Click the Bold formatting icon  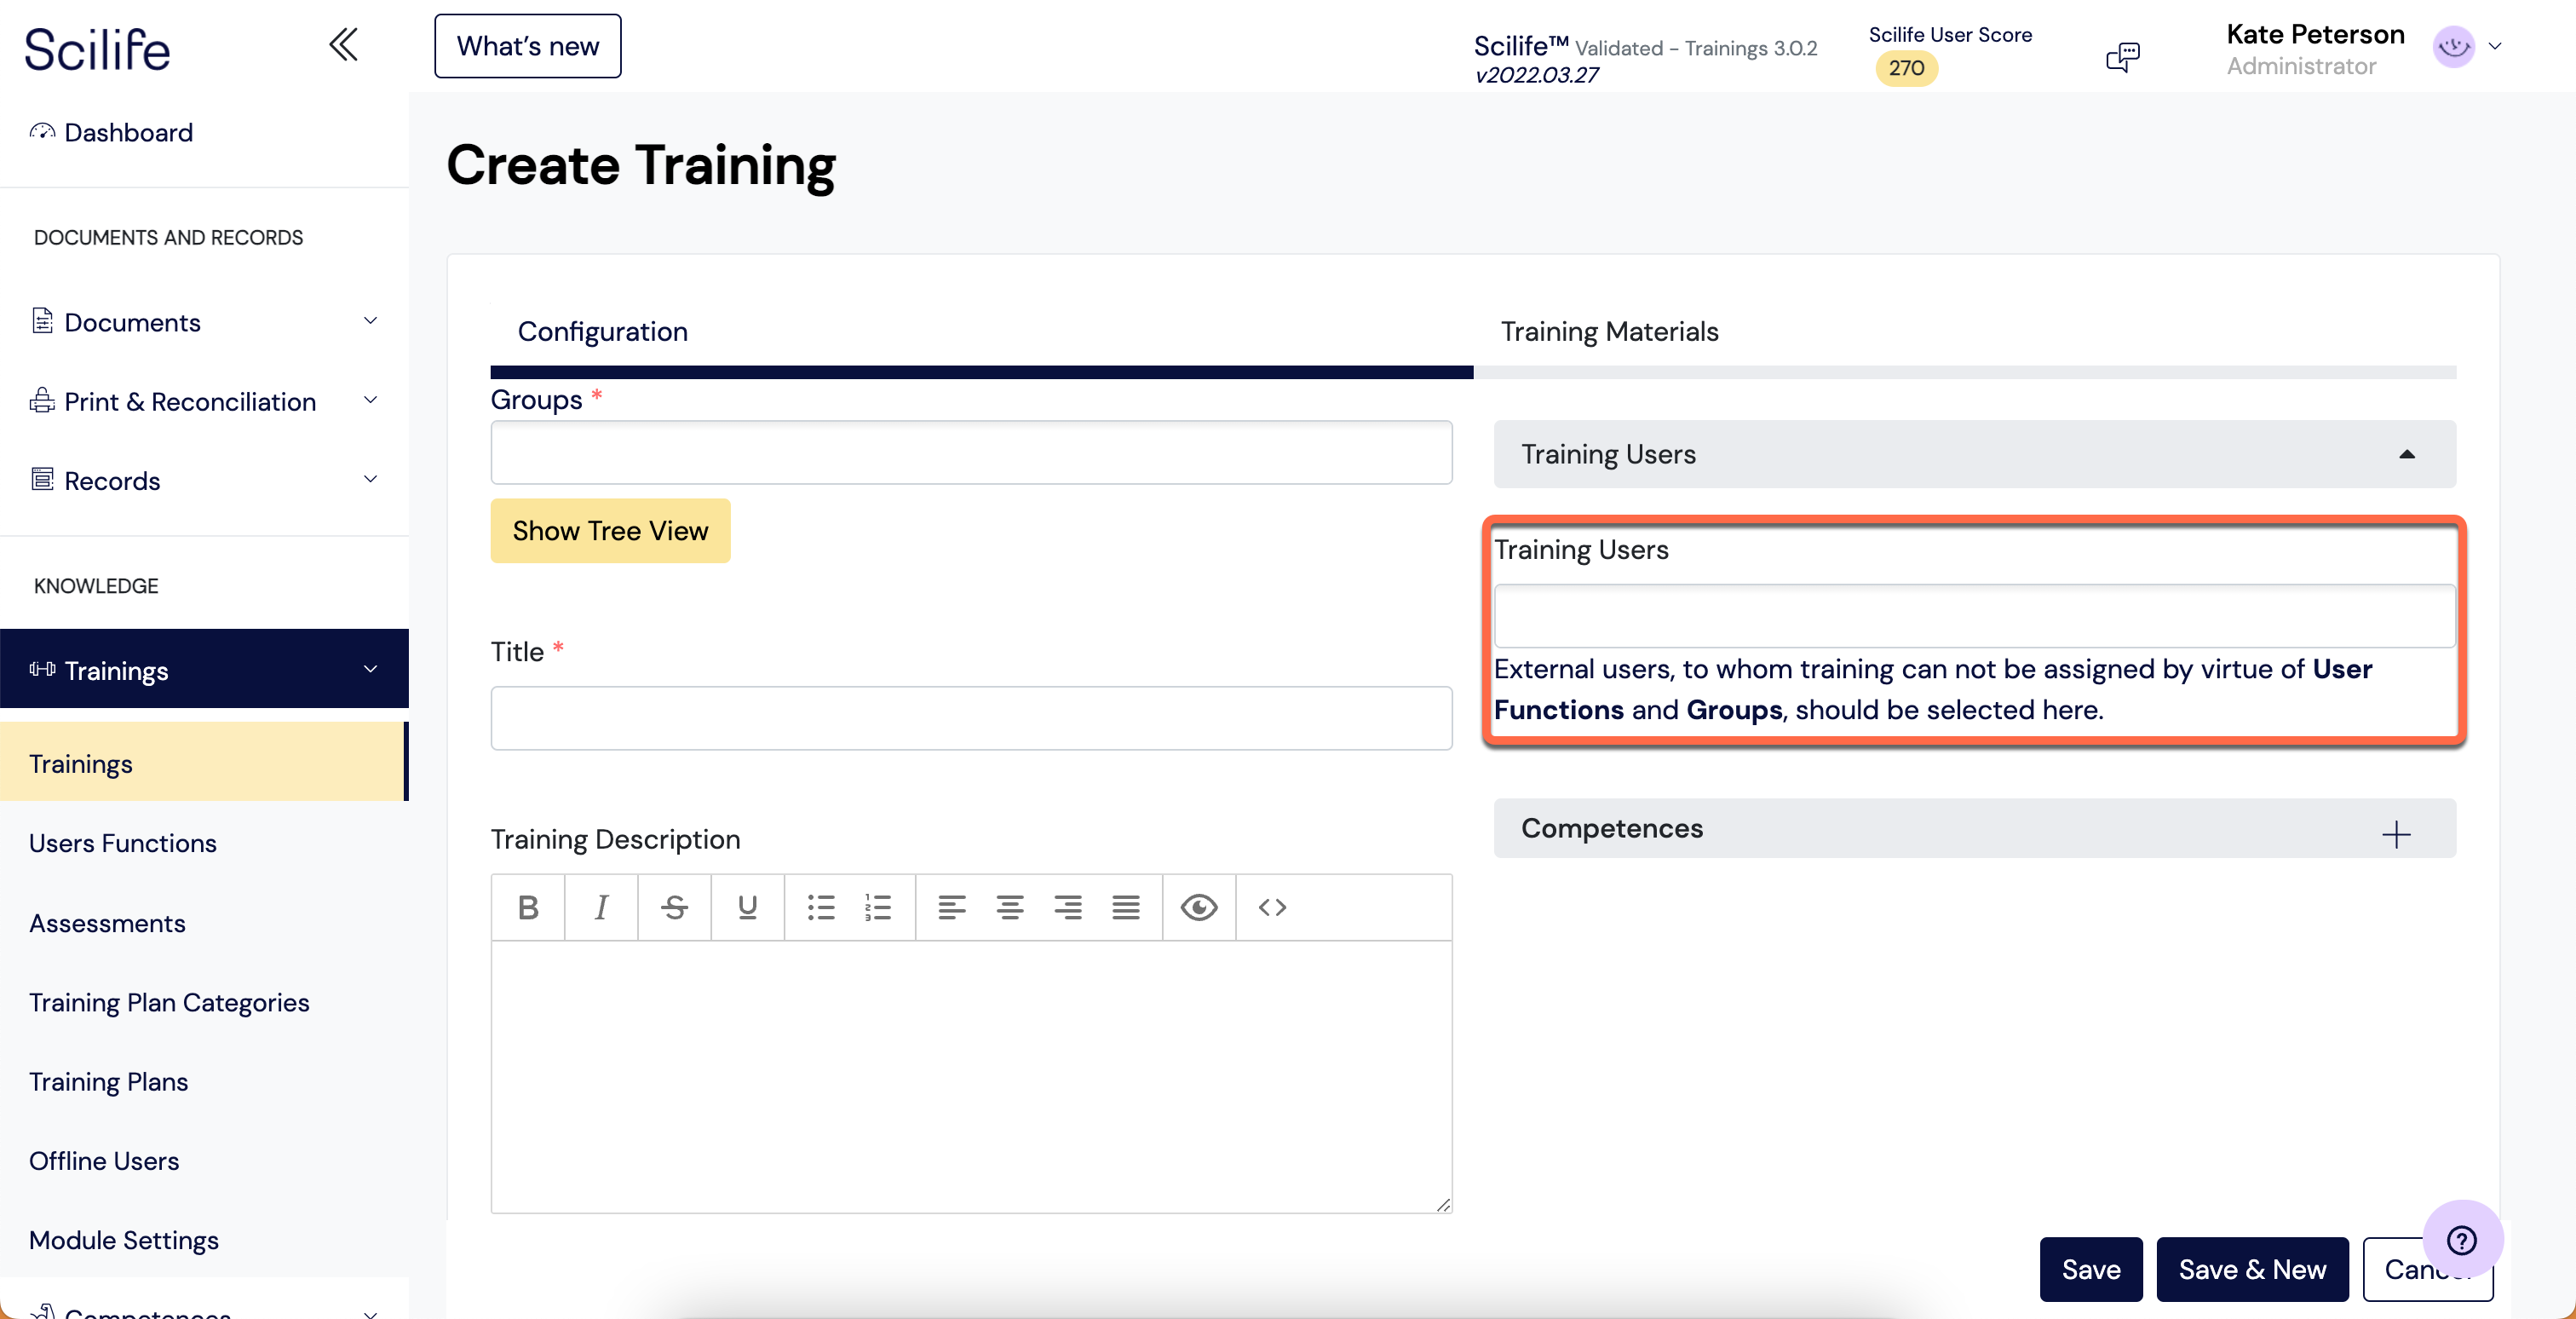(528, 907)
